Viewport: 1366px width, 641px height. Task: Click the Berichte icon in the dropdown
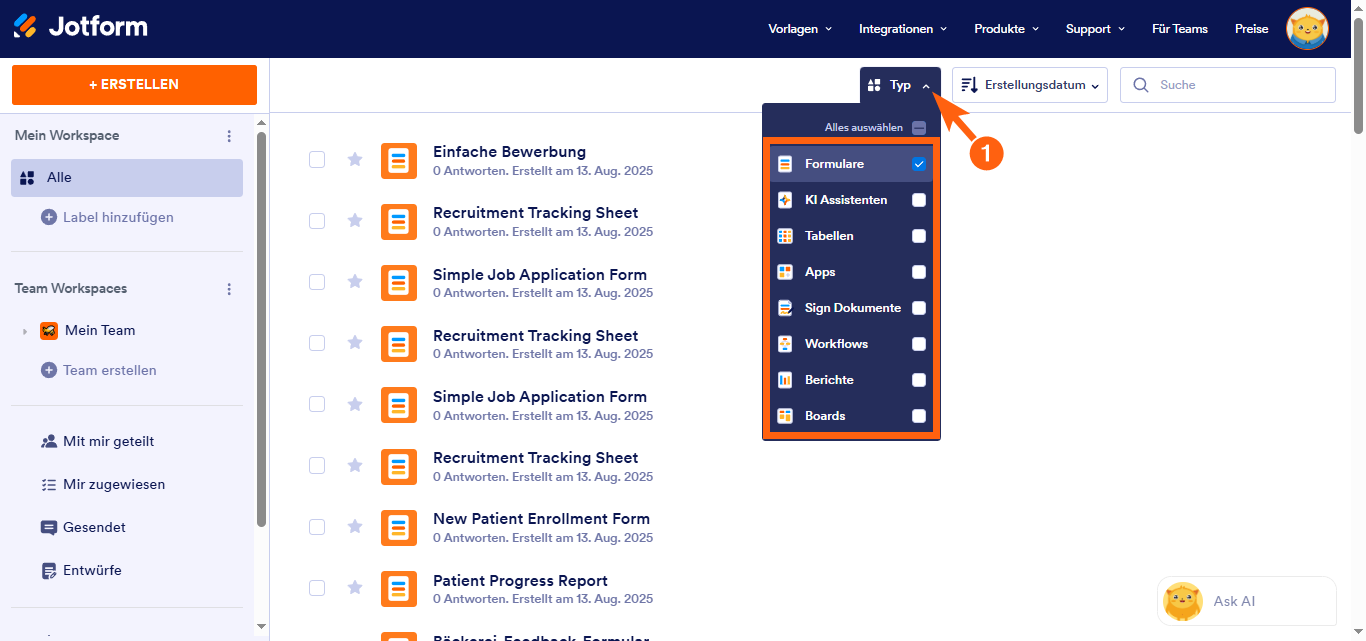785,380
